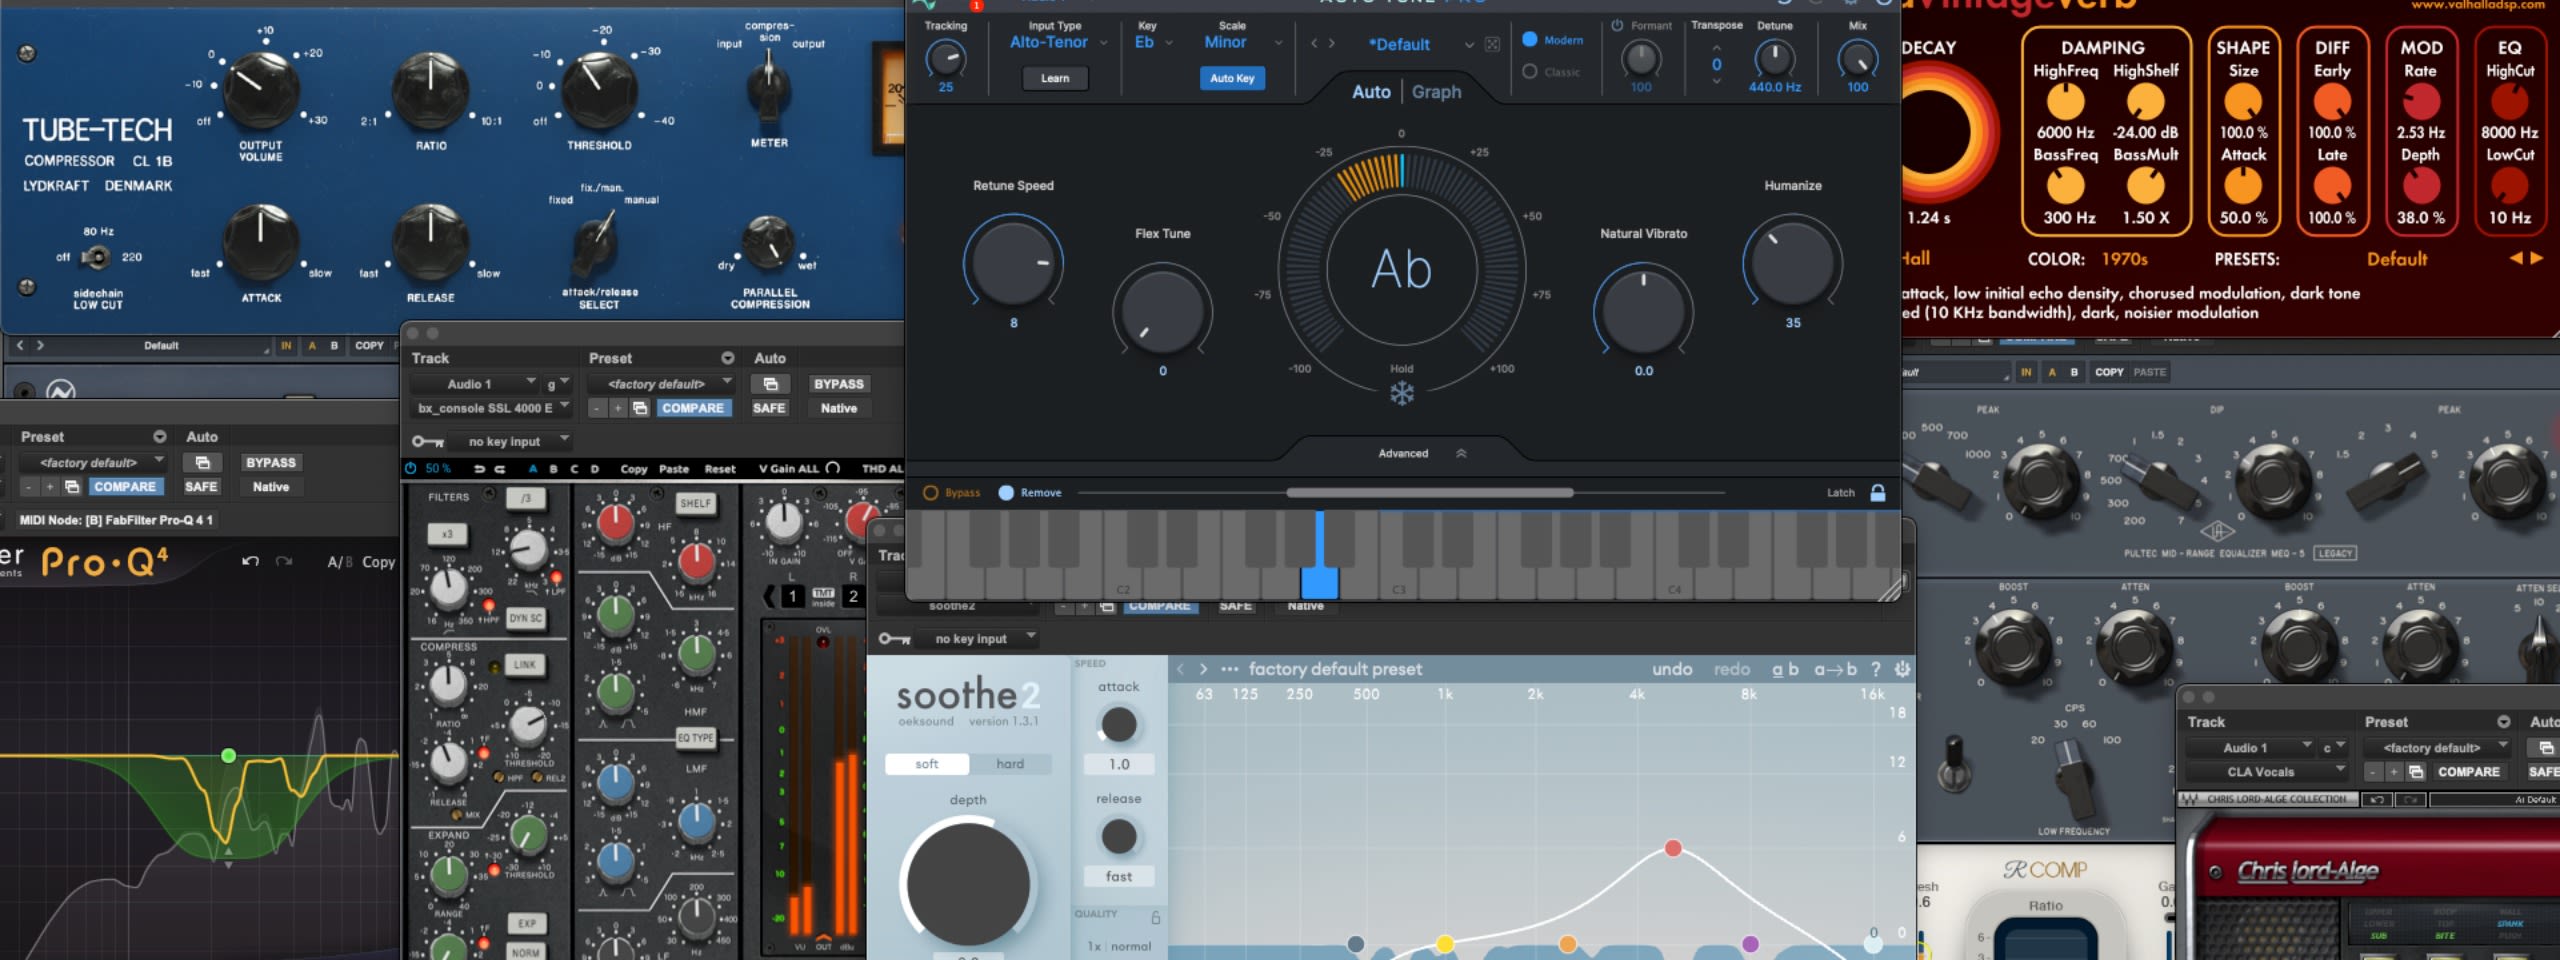2560x960 pixels.
Task: Open the Input Type Alto-Tenor dropdown
Action: click(x=1059, y=42)
